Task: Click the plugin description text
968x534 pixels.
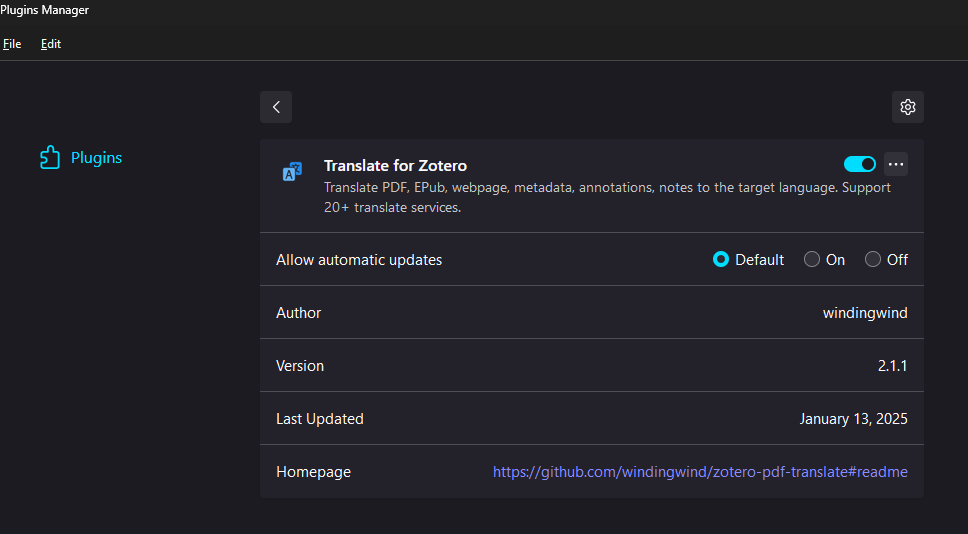Action: (x=607, y=198)
